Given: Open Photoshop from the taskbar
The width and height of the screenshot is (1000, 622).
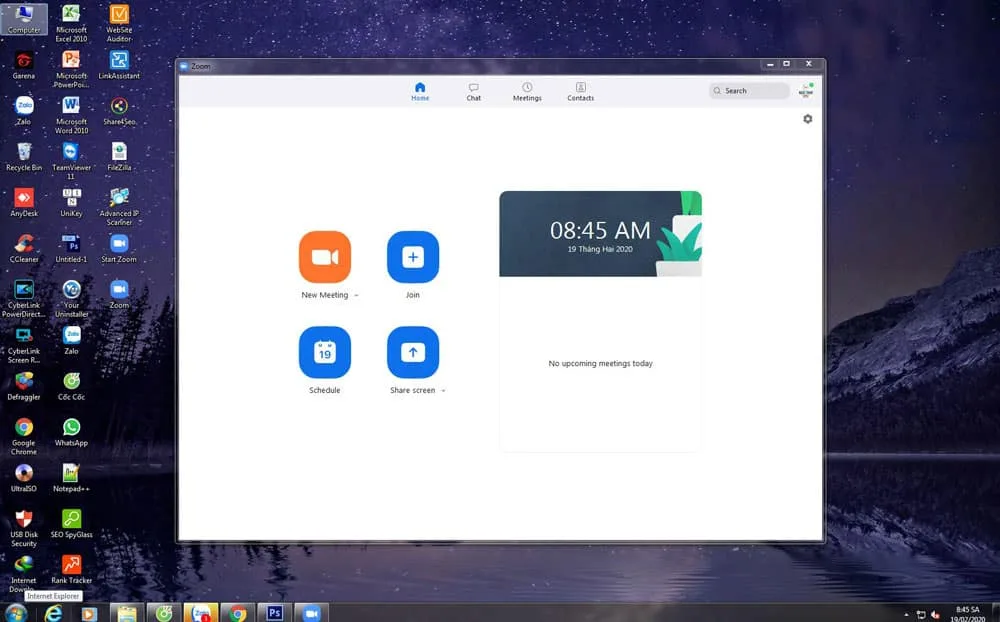Looking at the screenshot, I should click(x=275, y=613).
